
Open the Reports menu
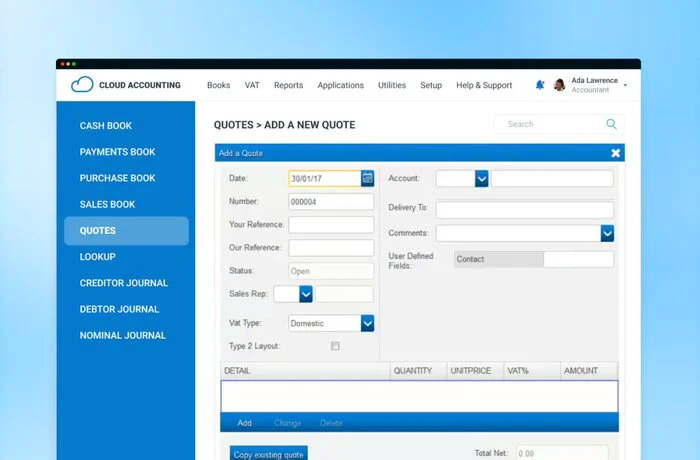pos(288,85)
